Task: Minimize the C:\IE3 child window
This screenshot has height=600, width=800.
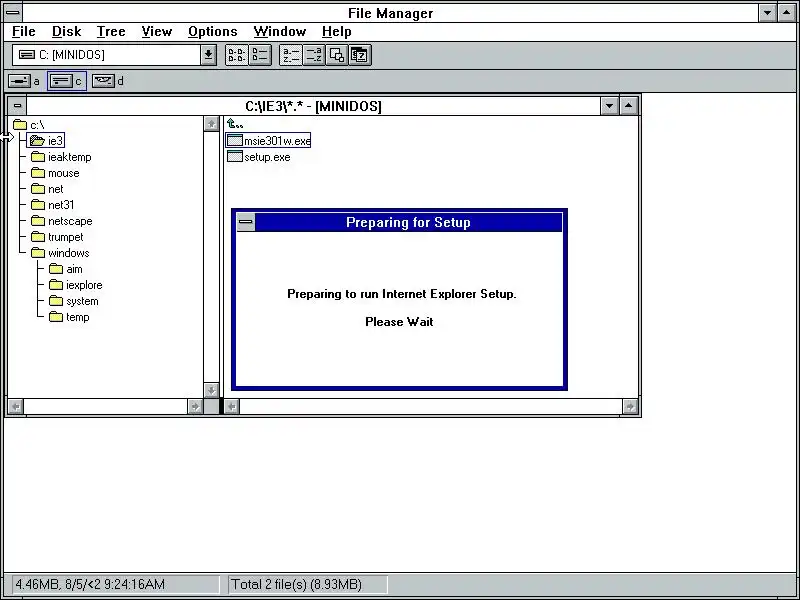Action: point(610,106)
